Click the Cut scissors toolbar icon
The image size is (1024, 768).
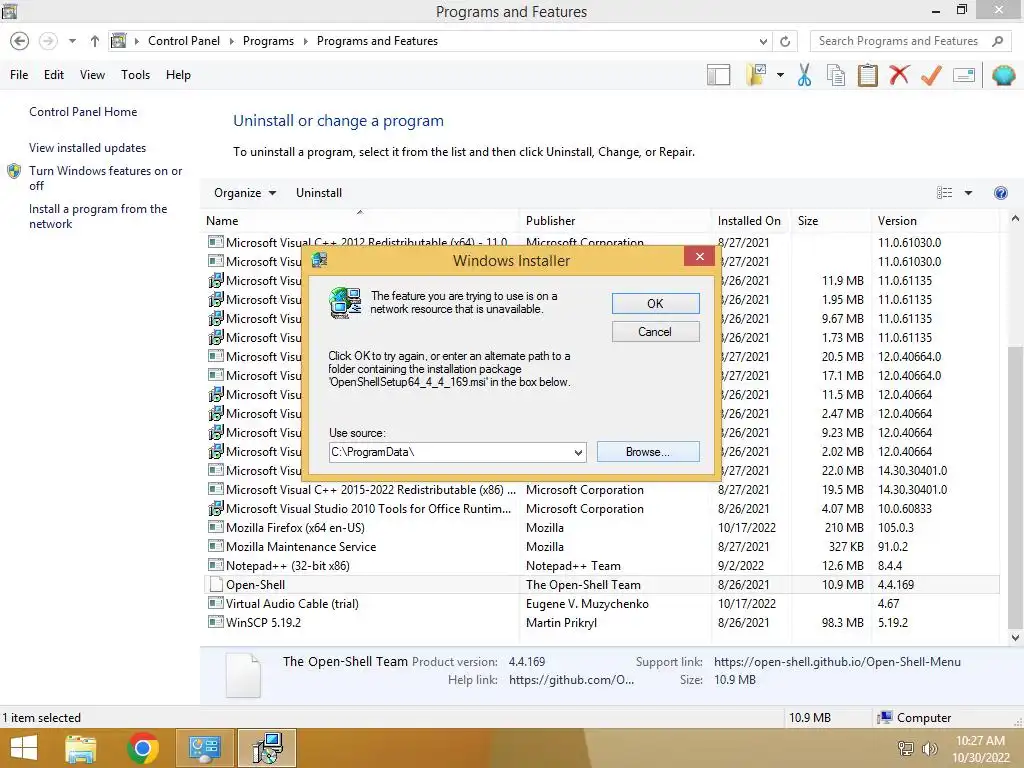tap(805, 75)
